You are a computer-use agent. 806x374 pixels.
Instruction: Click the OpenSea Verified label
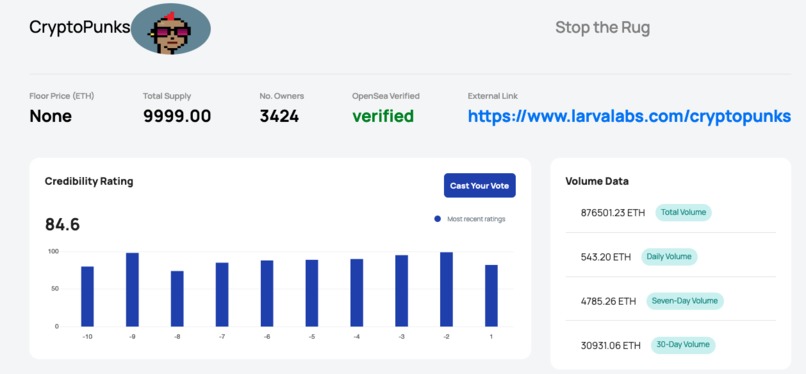coord(386,96)
